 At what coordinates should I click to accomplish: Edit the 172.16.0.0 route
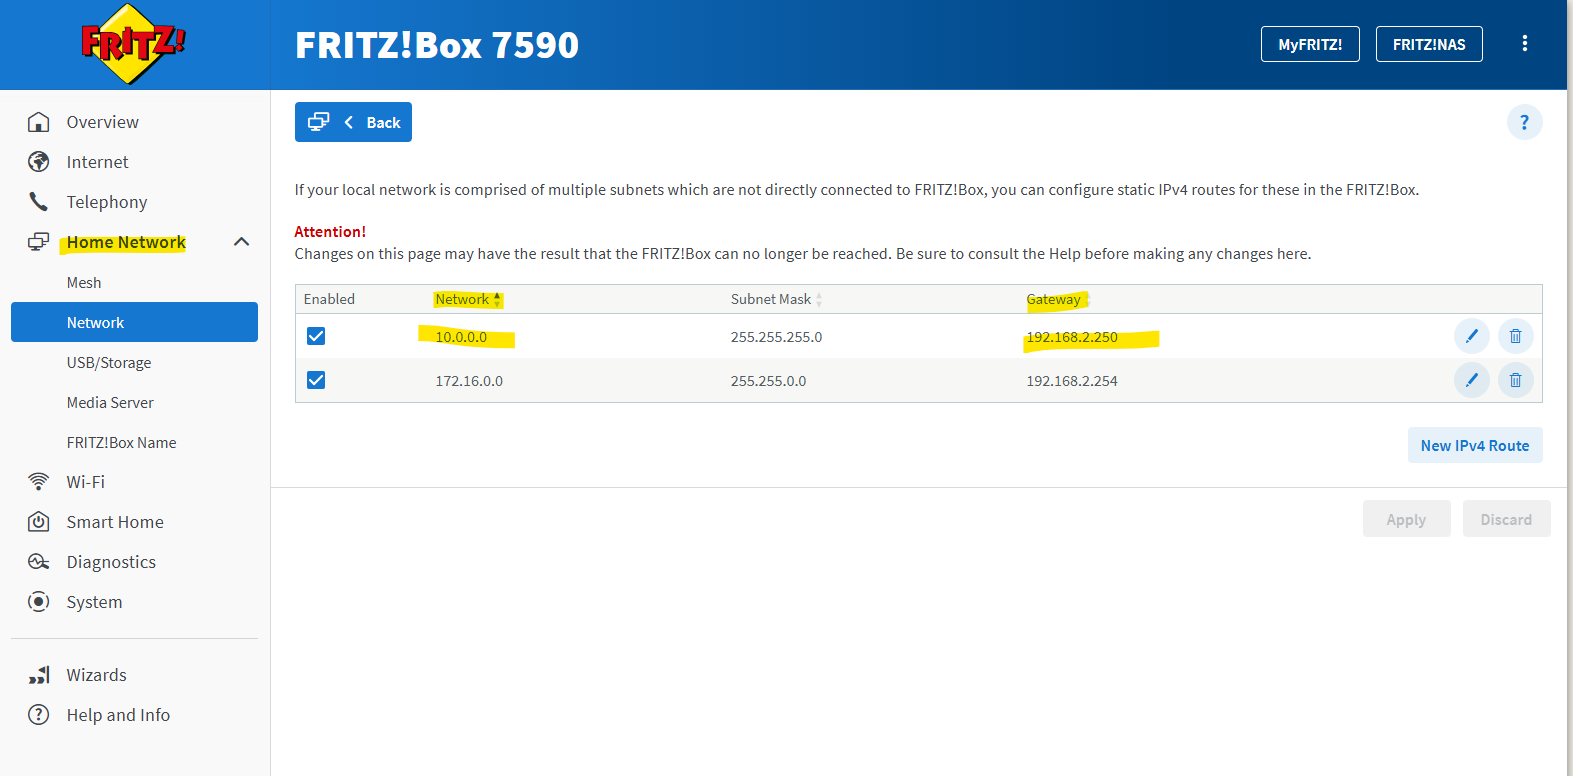click(x=1472, y=381)
